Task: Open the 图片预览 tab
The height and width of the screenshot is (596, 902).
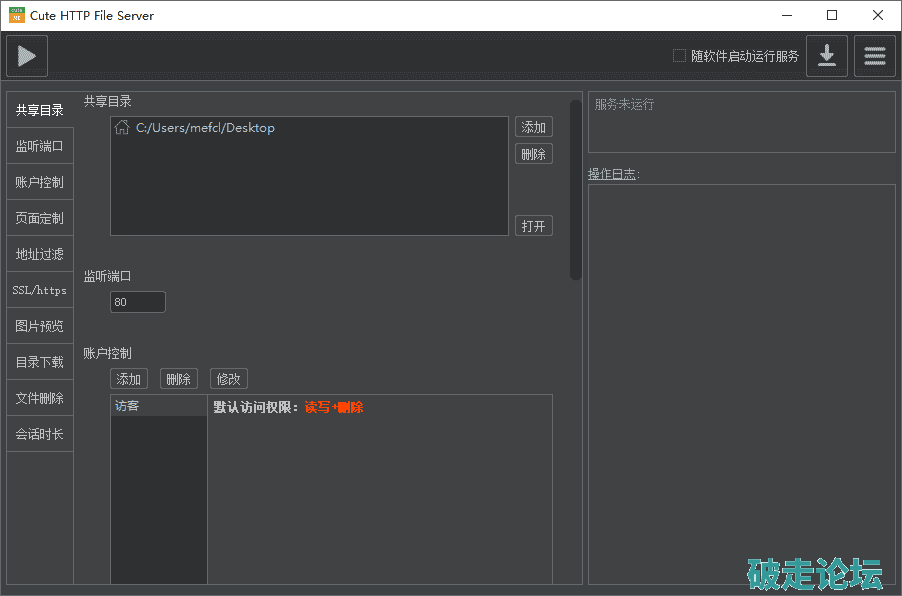Action: click(40, 326)
